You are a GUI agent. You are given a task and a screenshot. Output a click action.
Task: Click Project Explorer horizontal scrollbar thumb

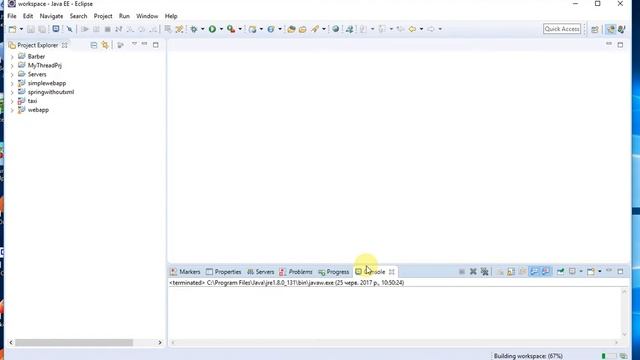tap(74, 342)
